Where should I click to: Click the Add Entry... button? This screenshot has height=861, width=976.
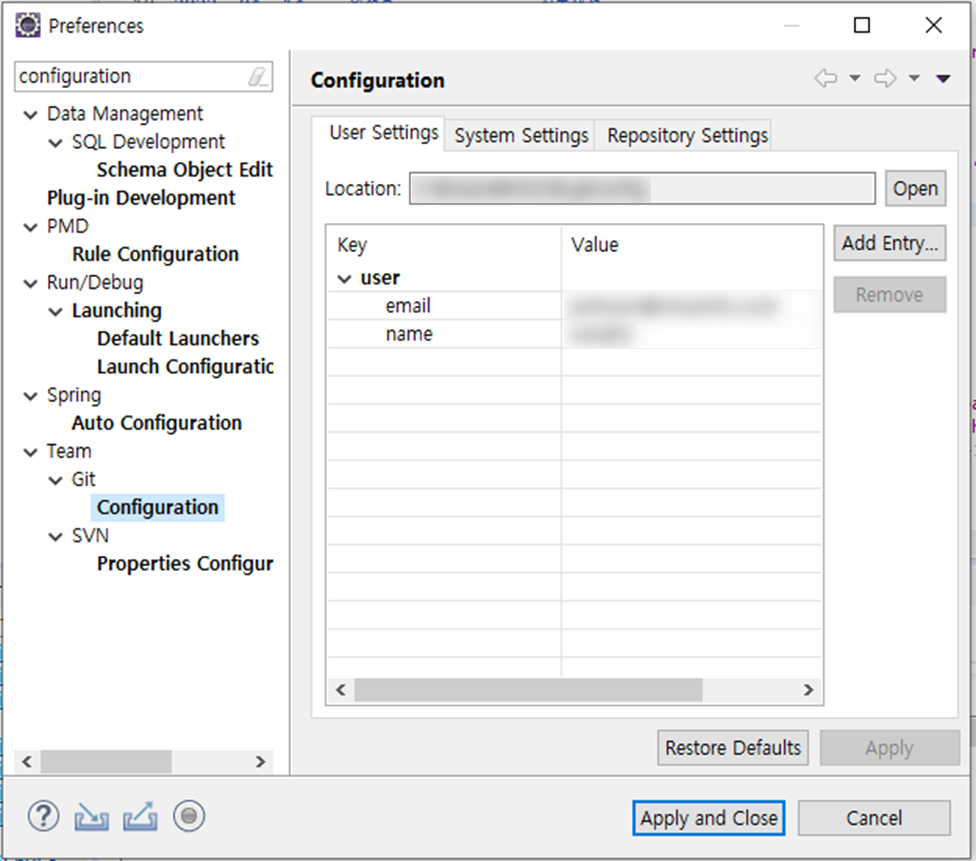[x=889, y=243]
